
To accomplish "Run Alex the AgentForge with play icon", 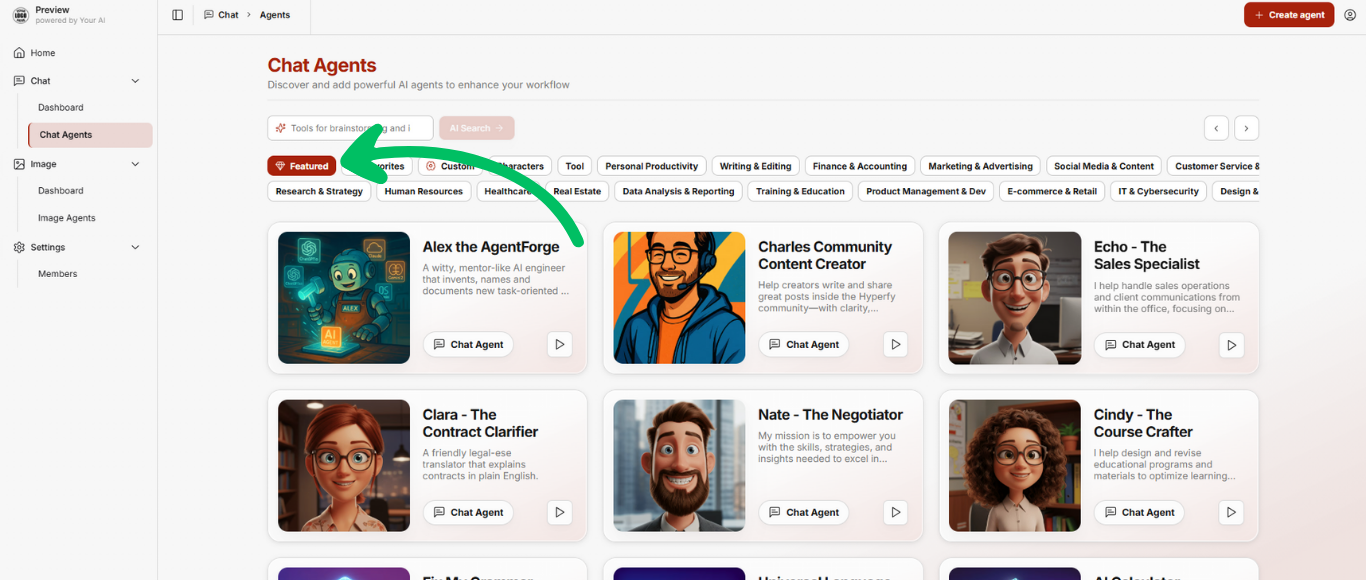I will point(560,344).
